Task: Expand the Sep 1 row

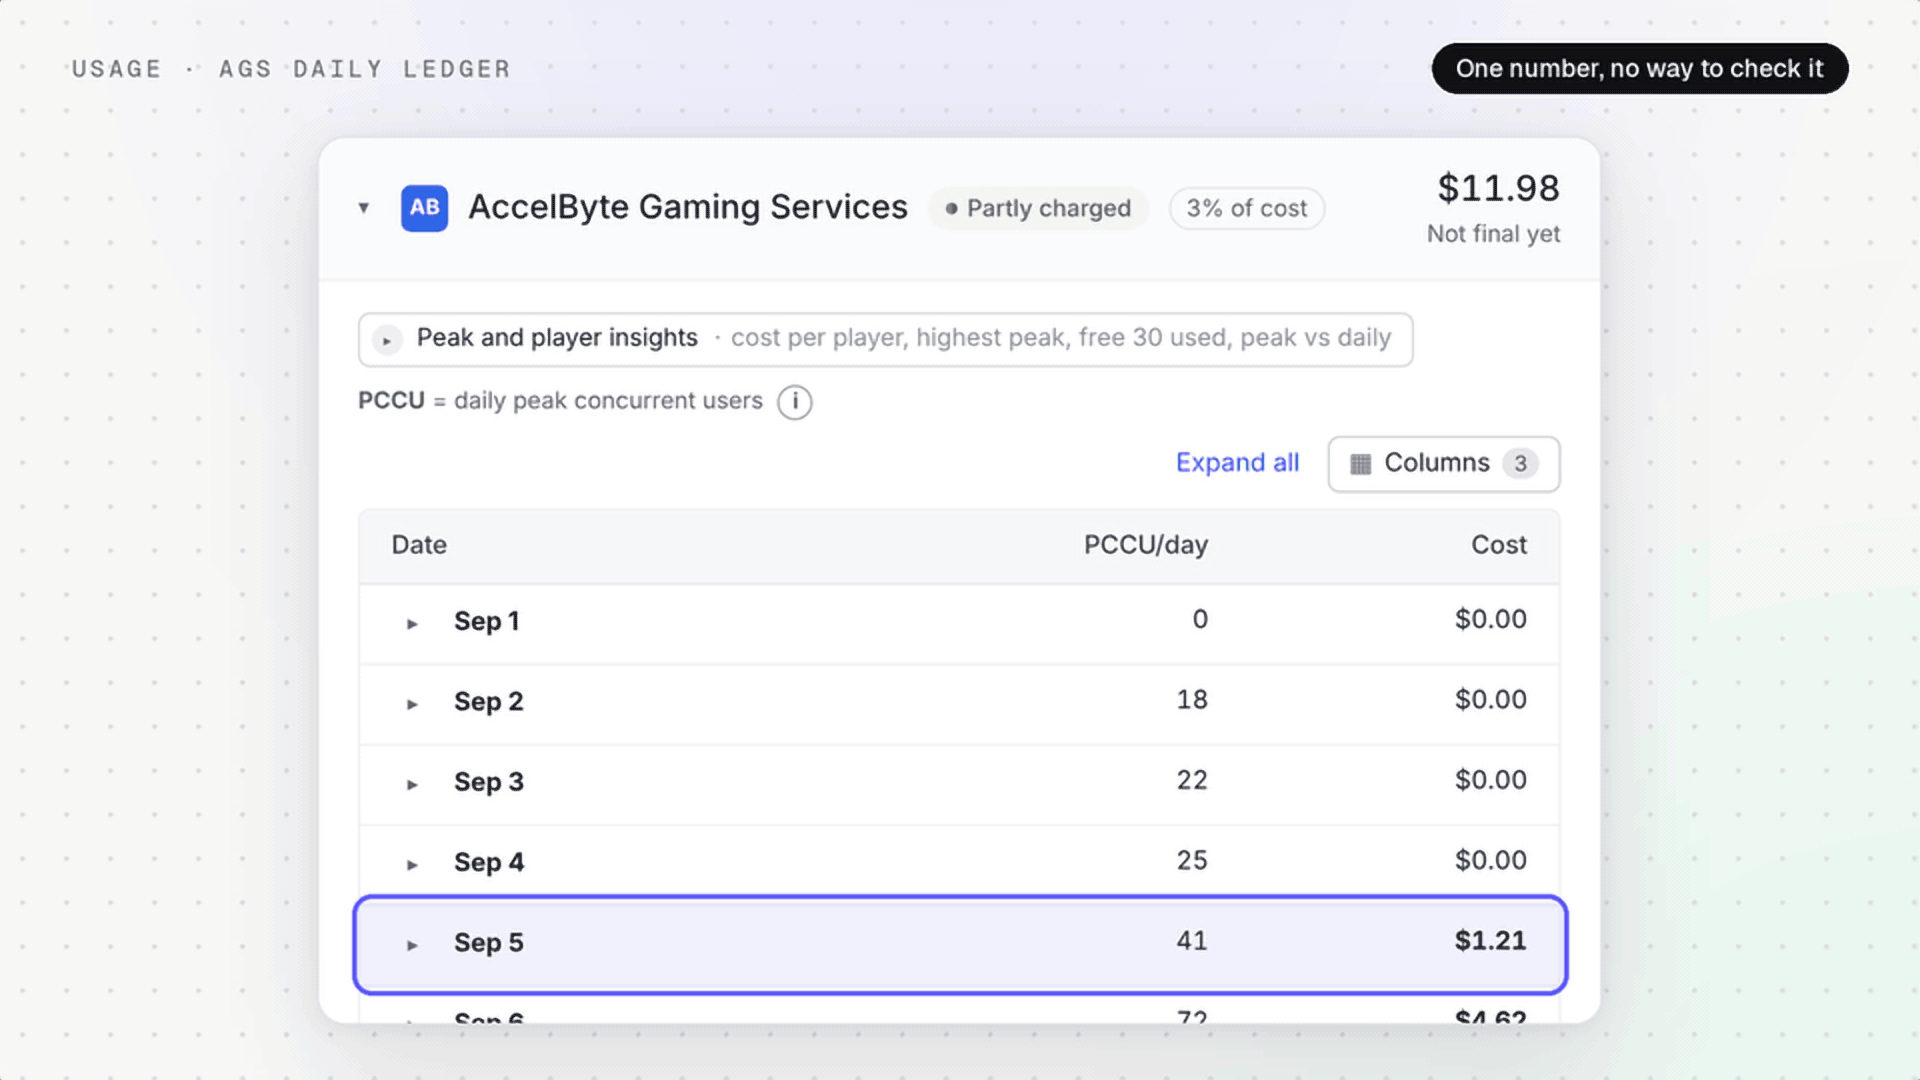Action: 412,624
